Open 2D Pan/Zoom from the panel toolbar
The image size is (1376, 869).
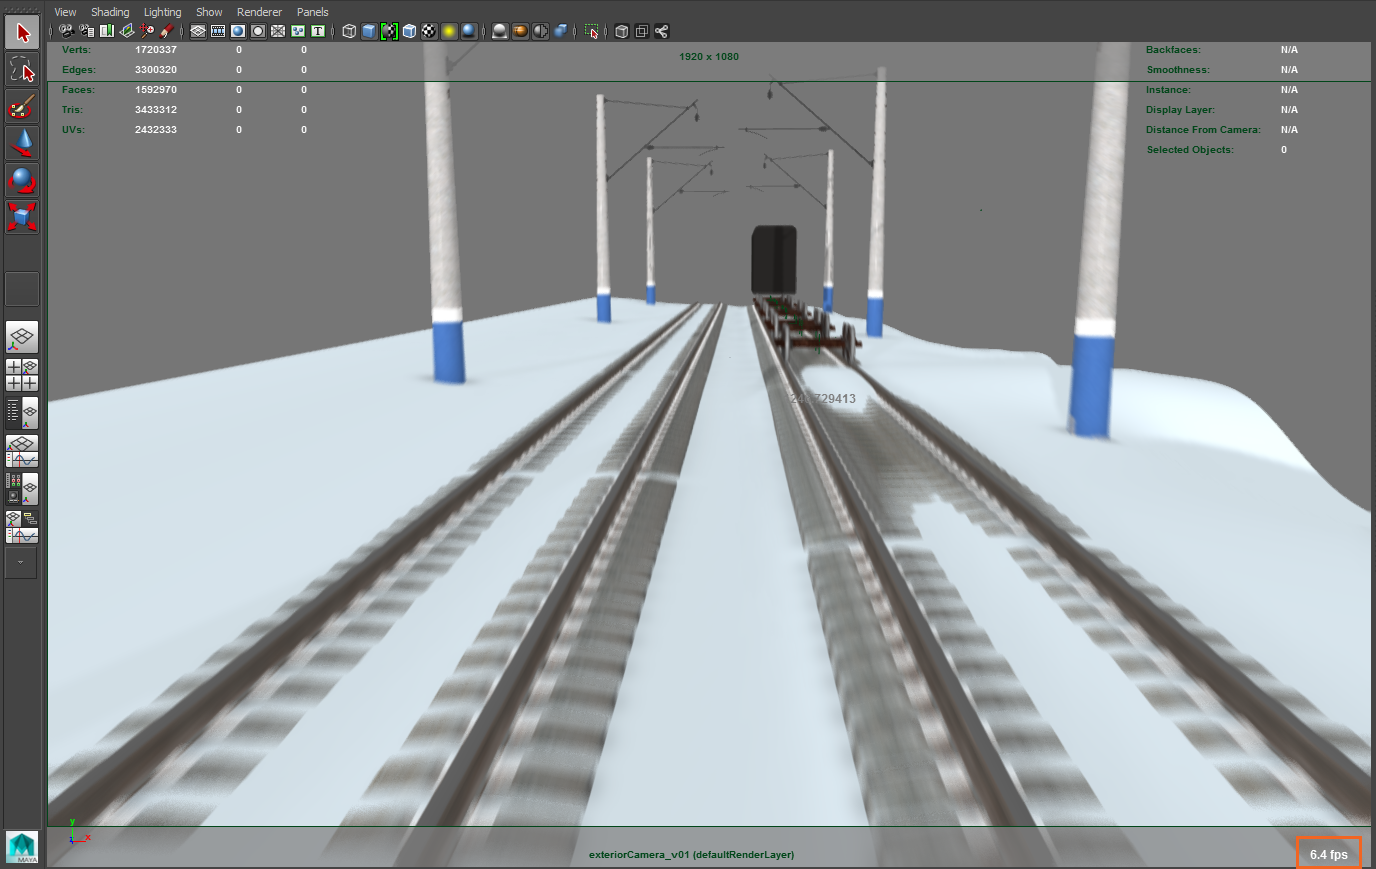point(146,31)
